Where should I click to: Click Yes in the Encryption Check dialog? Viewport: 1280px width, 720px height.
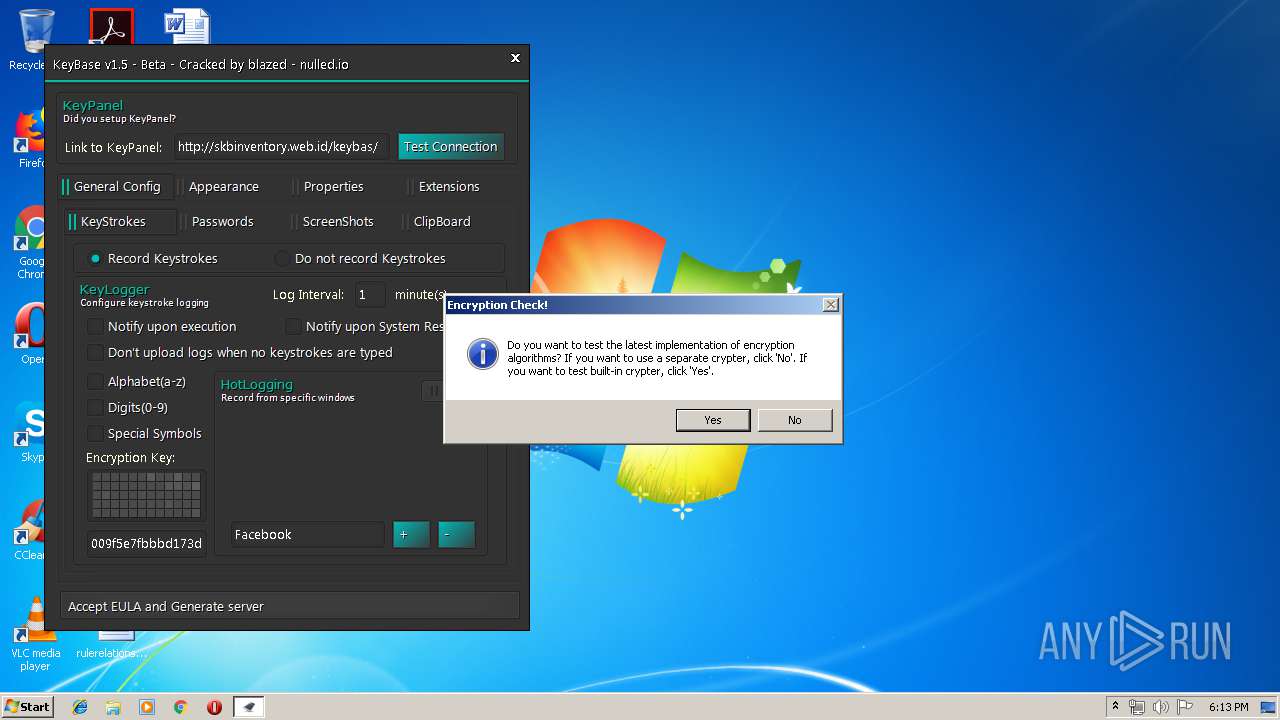(x=713, y=420)
